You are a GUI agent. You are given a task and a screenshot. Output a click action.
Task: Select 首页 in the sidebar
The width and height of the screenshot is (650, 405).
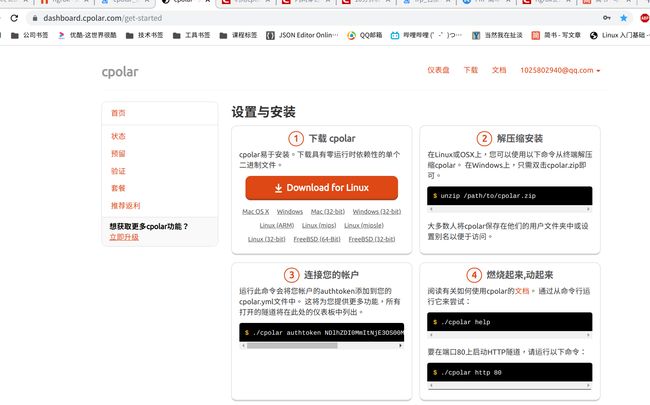[x=118, y=113]
